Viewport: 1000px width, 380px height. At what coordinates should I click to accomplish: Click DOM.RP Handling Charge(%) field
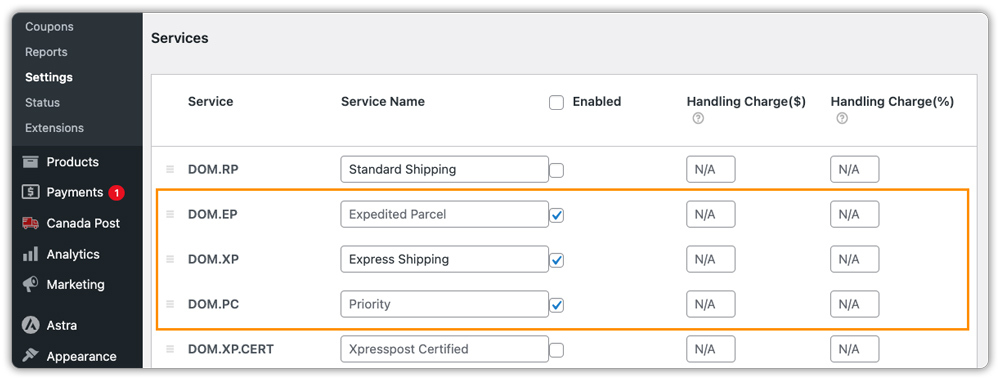[x=855, y=170]
